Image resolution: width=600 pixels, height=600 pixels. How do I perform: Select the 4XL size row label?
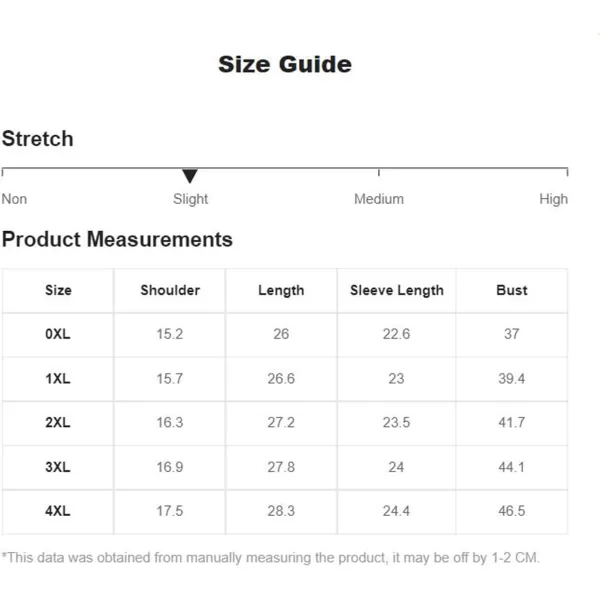[x=58, y=511]
